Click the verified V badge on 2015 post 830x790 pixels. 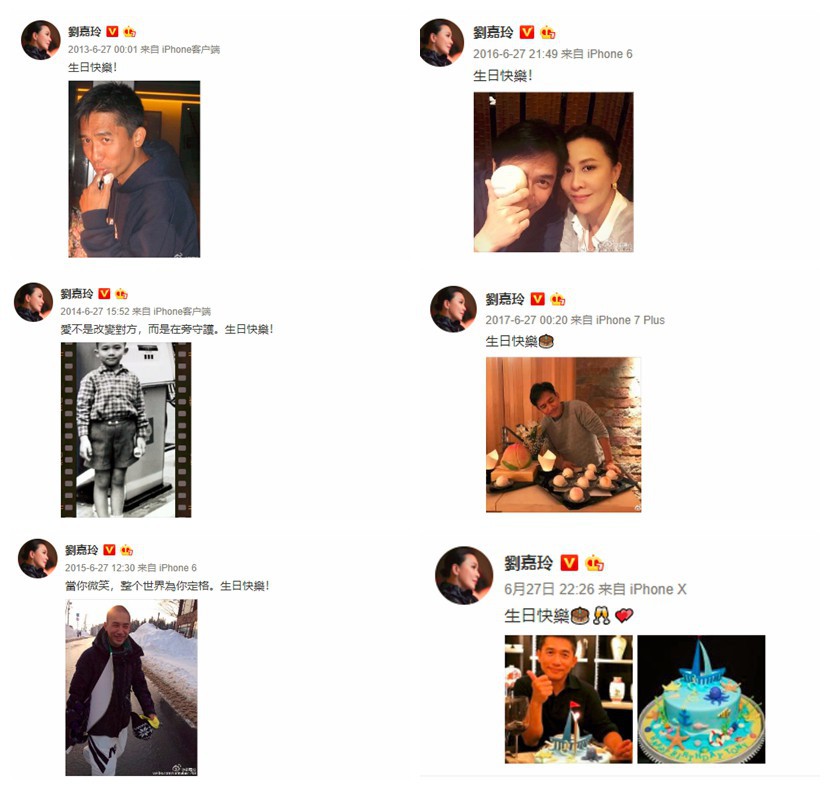109,550
